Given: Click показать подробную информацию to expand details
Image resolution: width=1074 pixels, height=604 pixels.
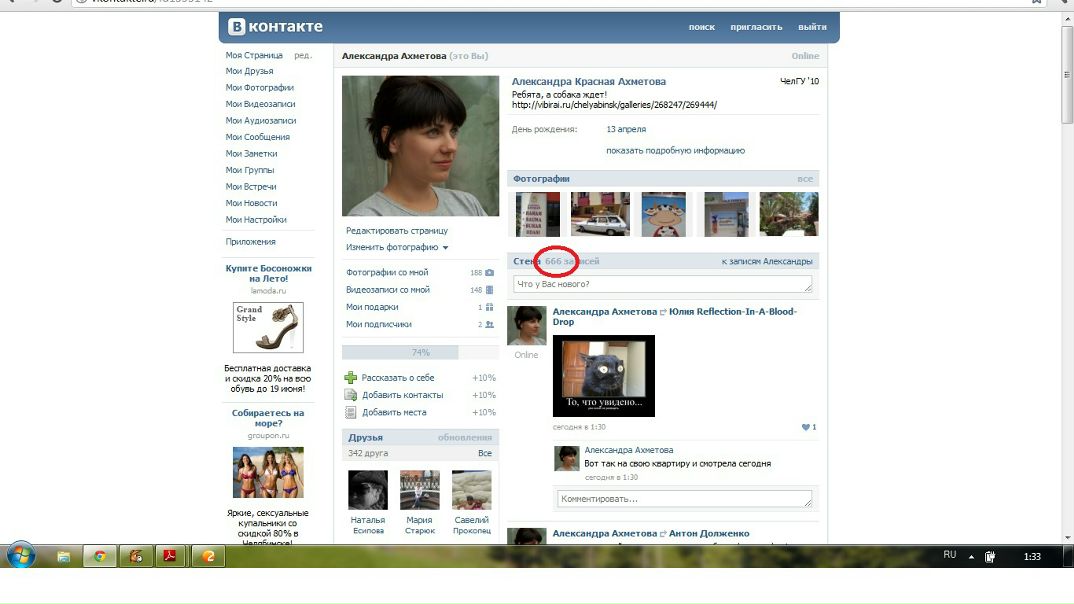Looking at the screenshot, I should coord(675,151).
